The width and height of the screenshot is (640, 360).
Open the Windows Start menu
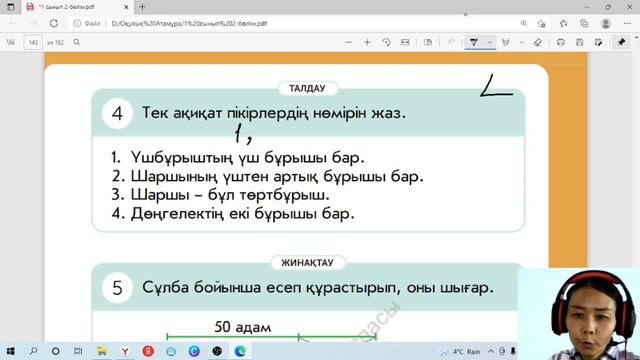coord(11,351)
